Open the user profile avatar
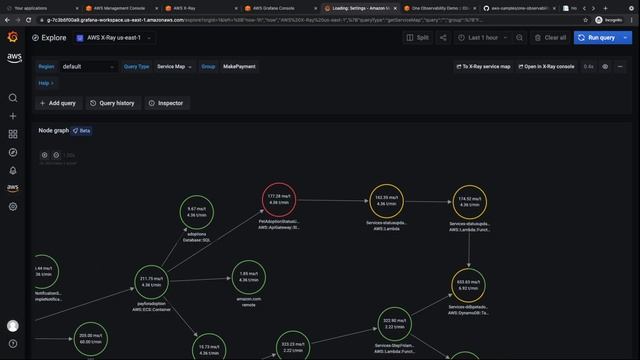The height and width of the screenshot is (360, 640). click(13, 326)
